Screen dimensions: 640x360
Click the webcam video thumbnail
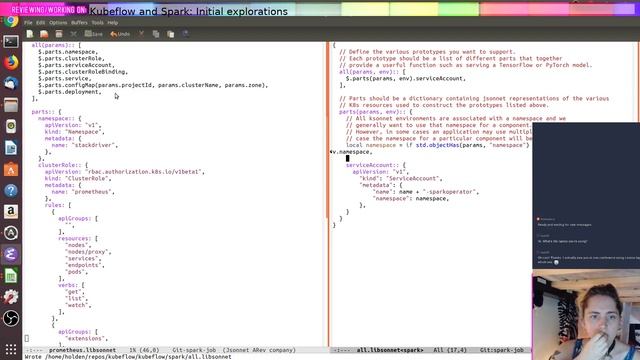click(x=586, y=316)
